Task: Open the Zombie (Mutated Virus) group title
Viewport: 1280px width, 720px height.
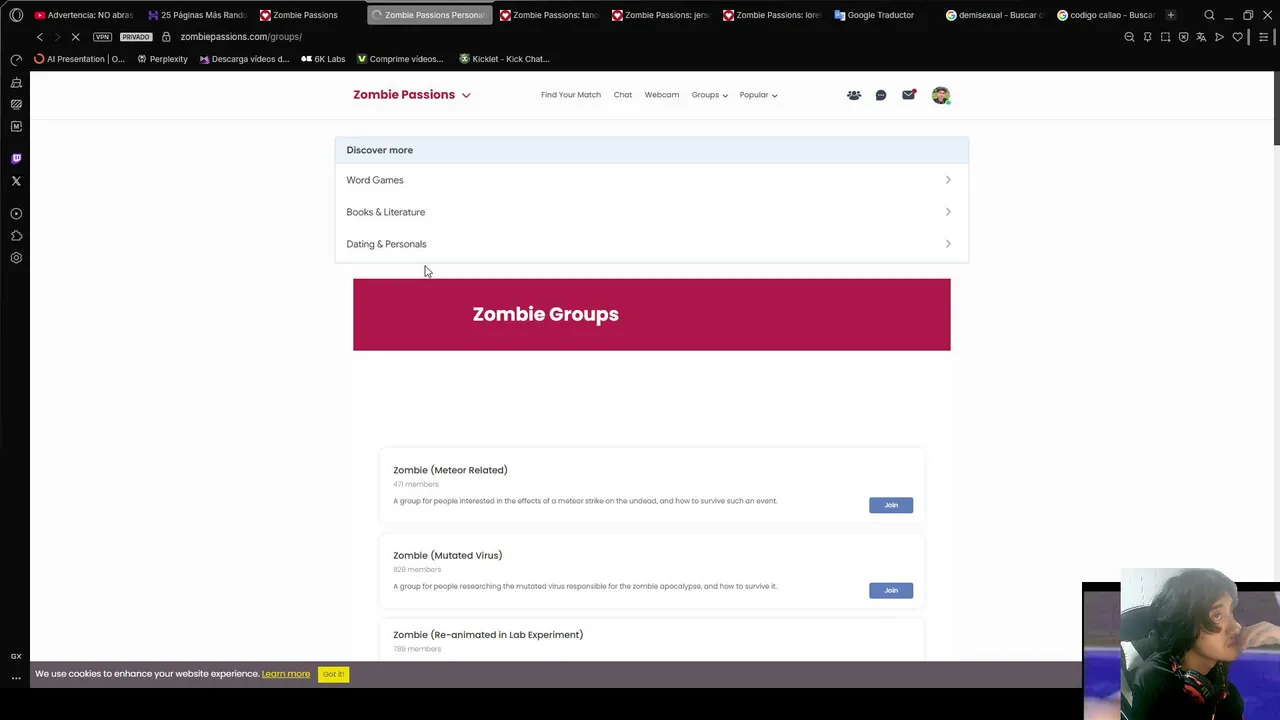Action: click(x=448, y=555)
